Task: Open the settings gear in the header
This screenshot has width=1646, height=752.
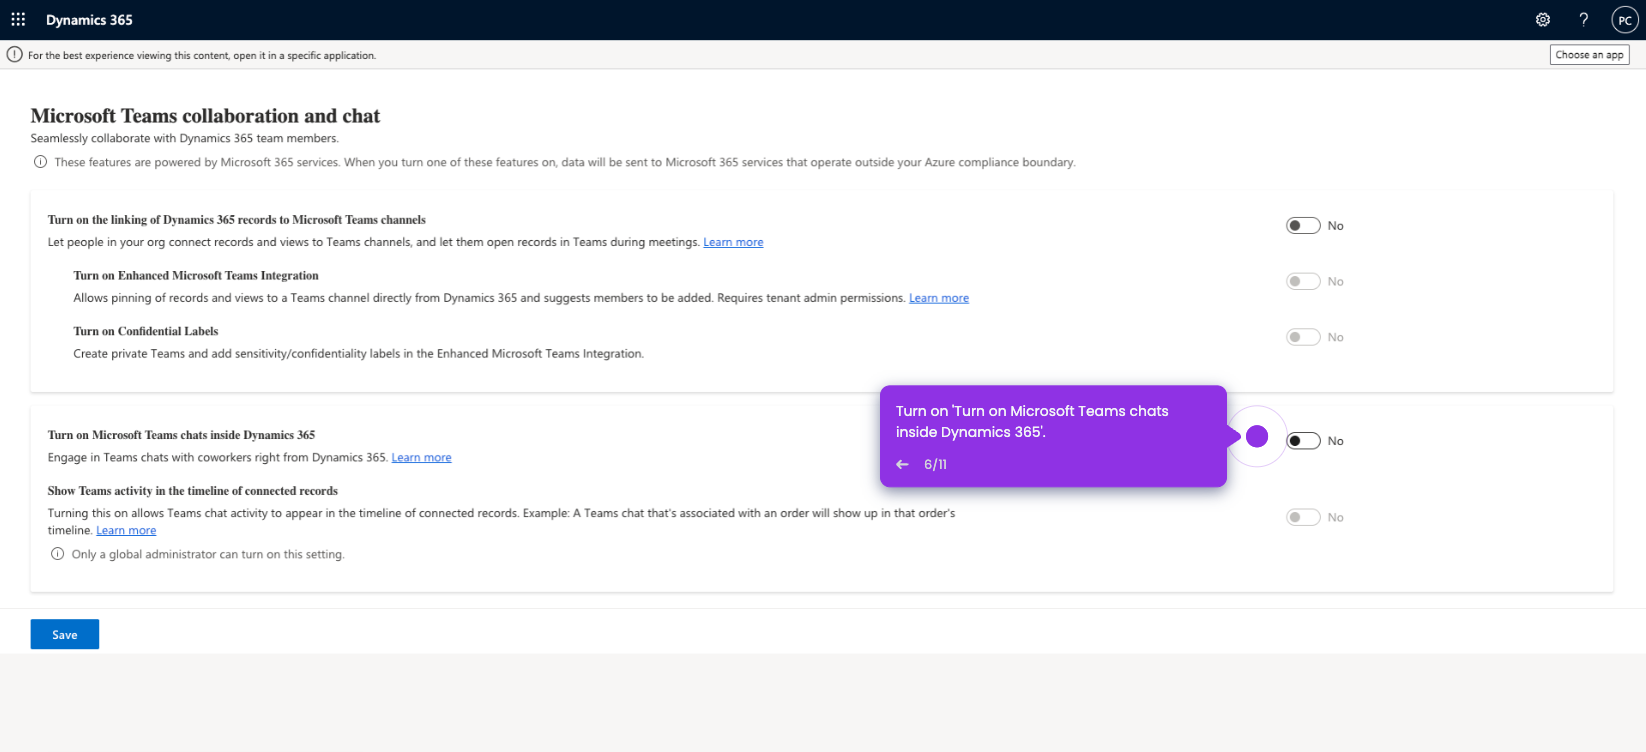Action: pyautogui.click(x=1543, y=19)
